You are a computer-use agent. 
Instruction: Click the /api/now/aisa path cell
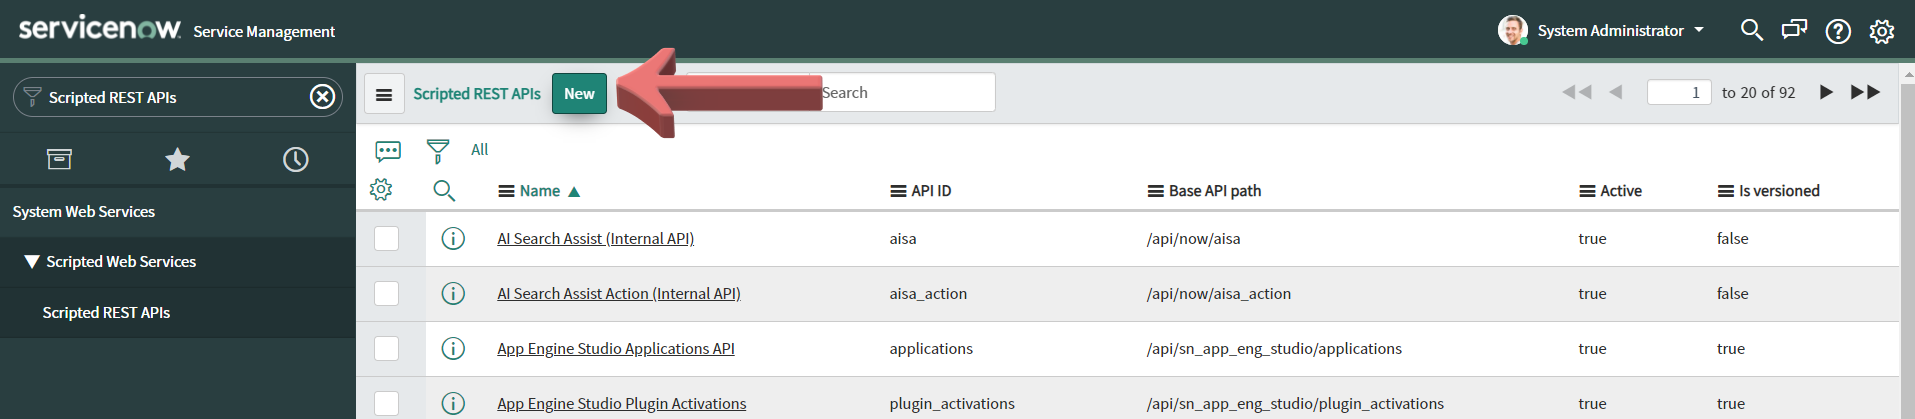[1194, 238]
